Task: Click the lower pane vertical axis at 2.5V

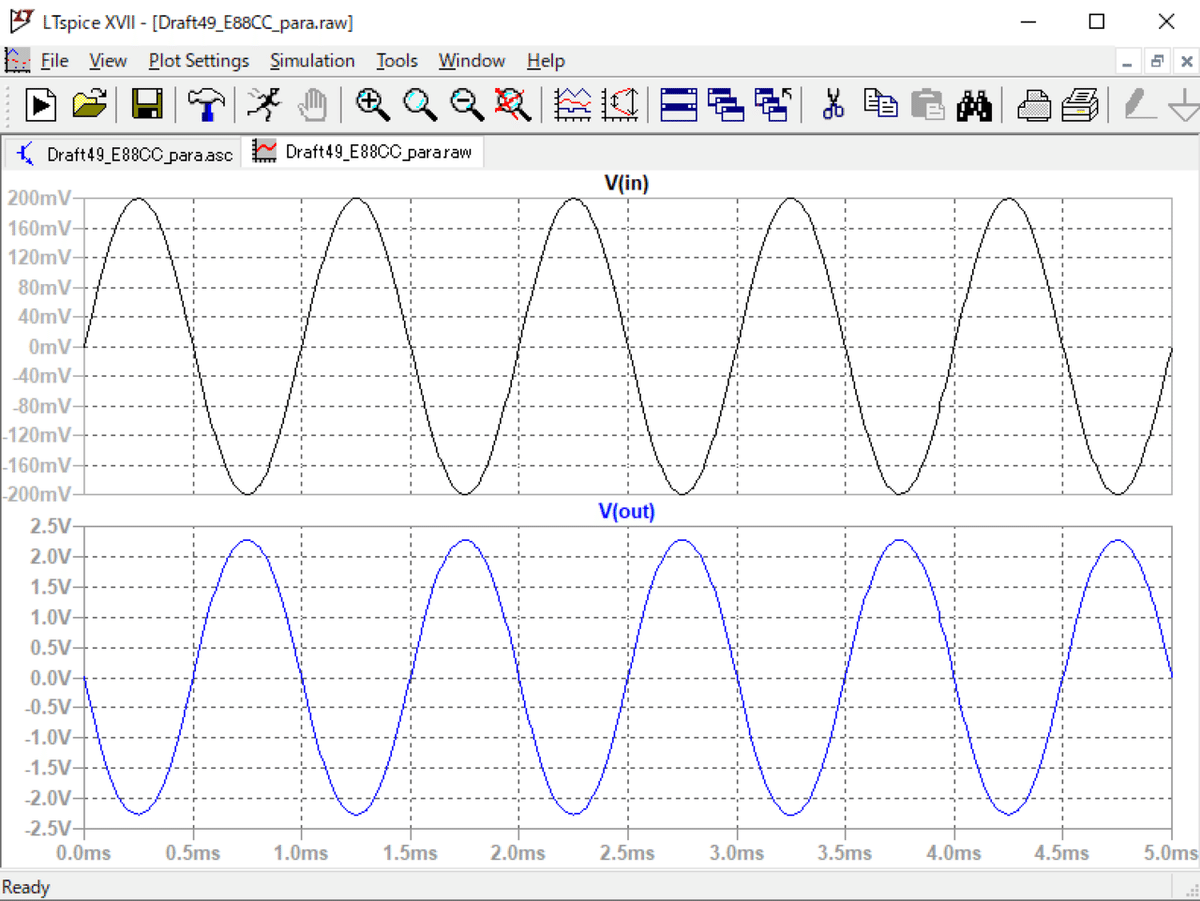Action: pos(51,526)
